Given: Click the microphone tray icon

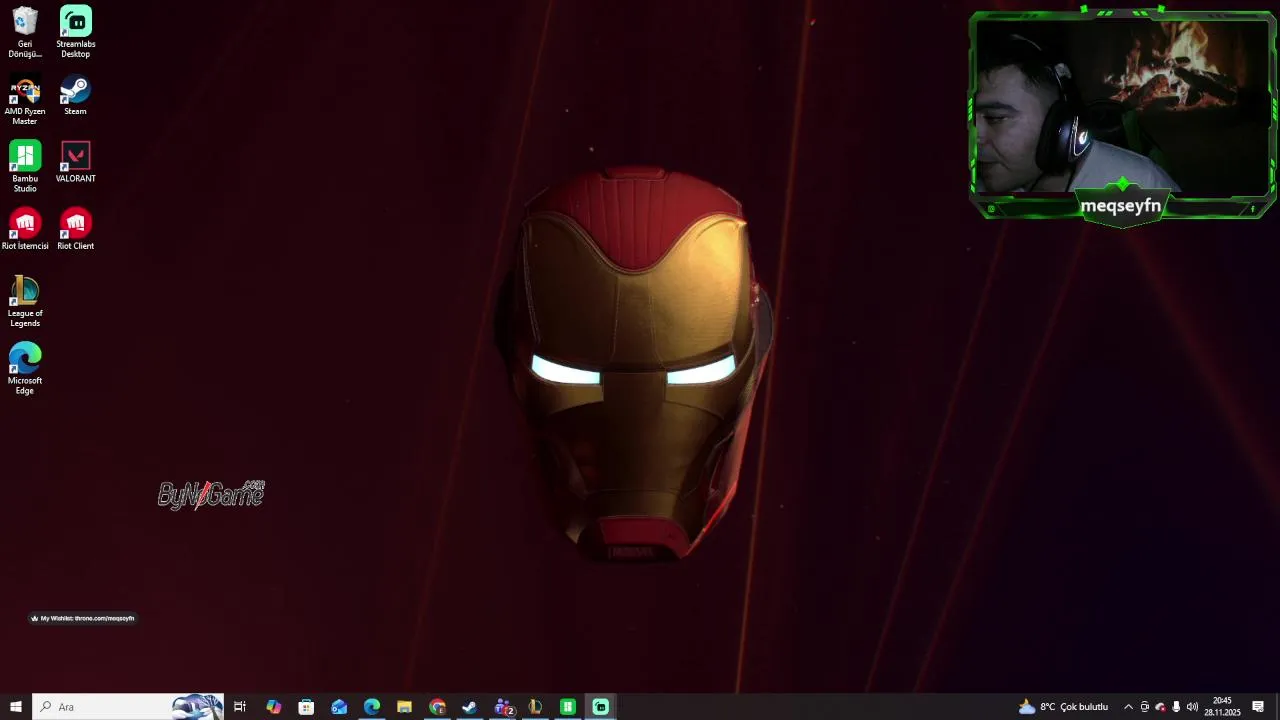Looking at the screenshot, I should point(1176,707).
